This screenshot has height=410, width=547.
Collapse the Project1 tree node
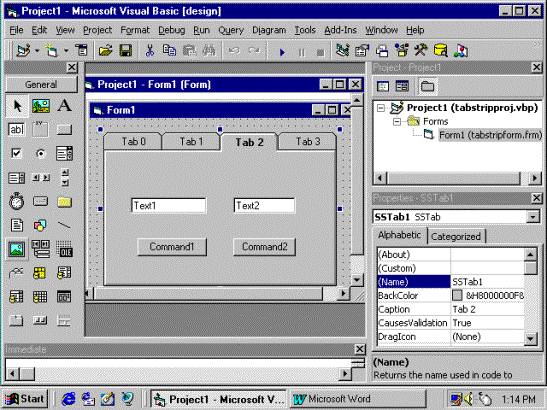coord(381,108)
